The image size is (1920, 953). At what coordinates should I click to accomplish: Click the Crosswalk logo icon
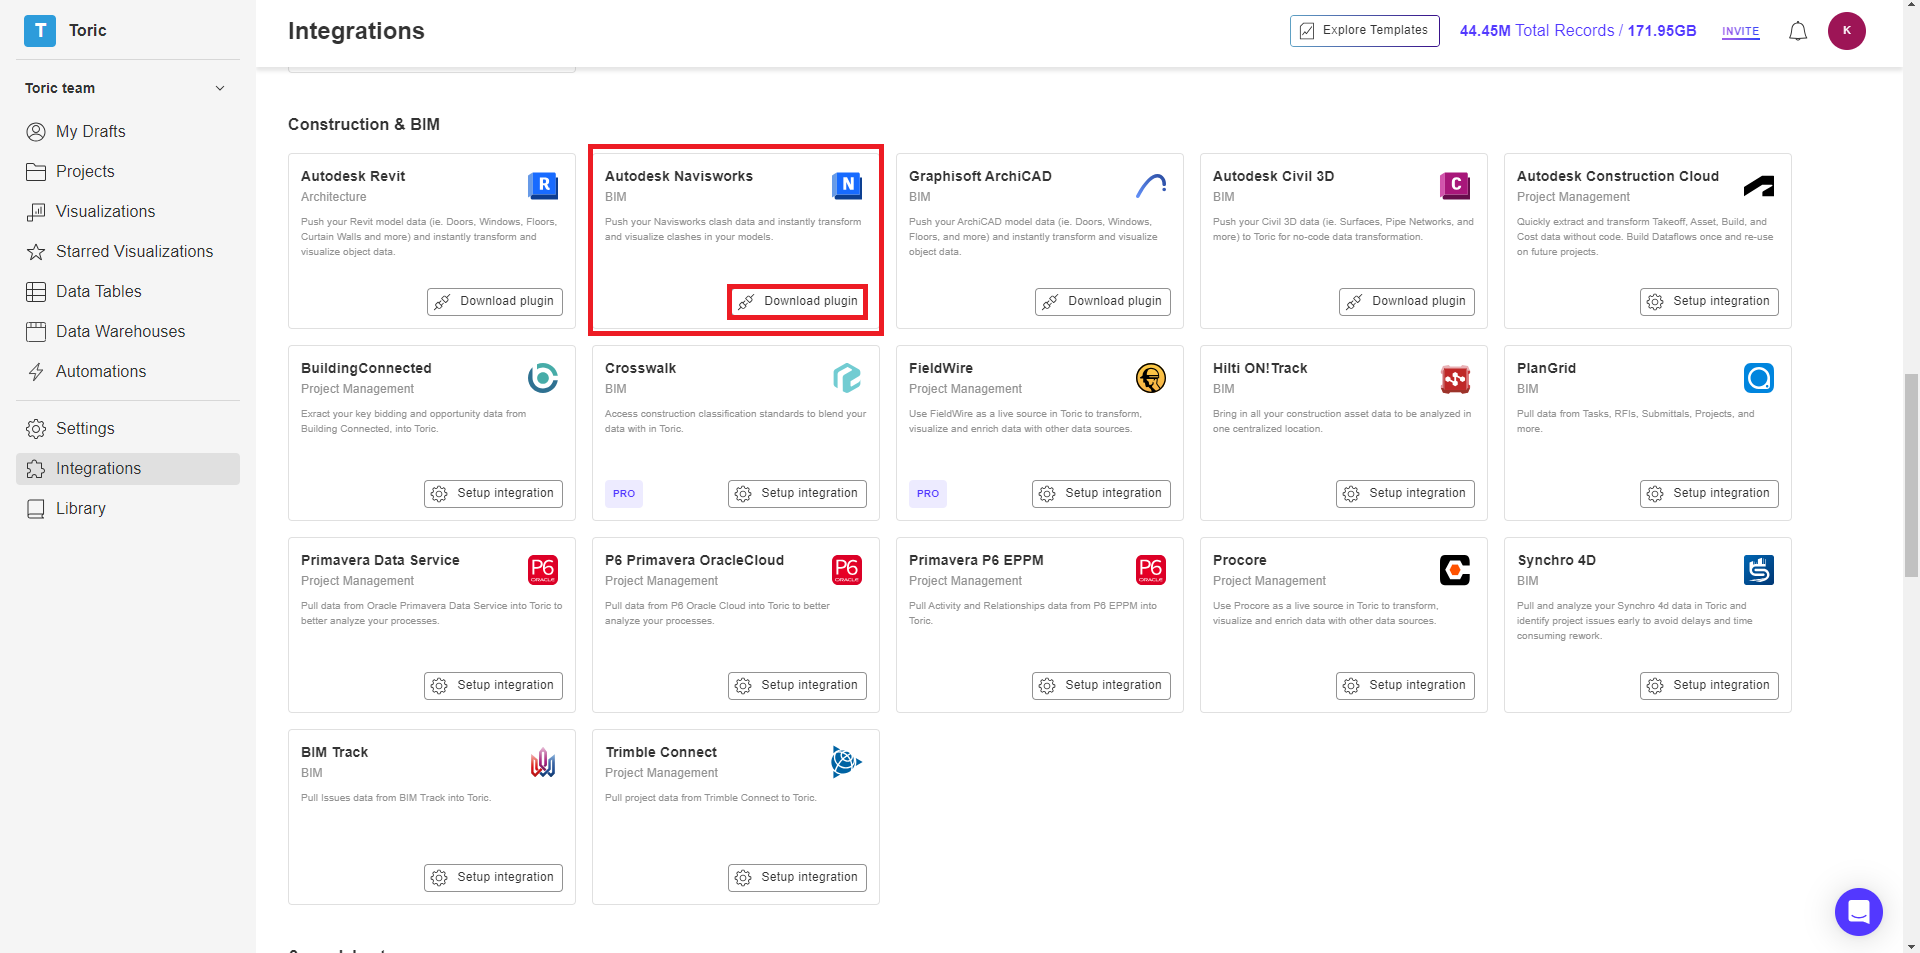[x=847, y=377]
